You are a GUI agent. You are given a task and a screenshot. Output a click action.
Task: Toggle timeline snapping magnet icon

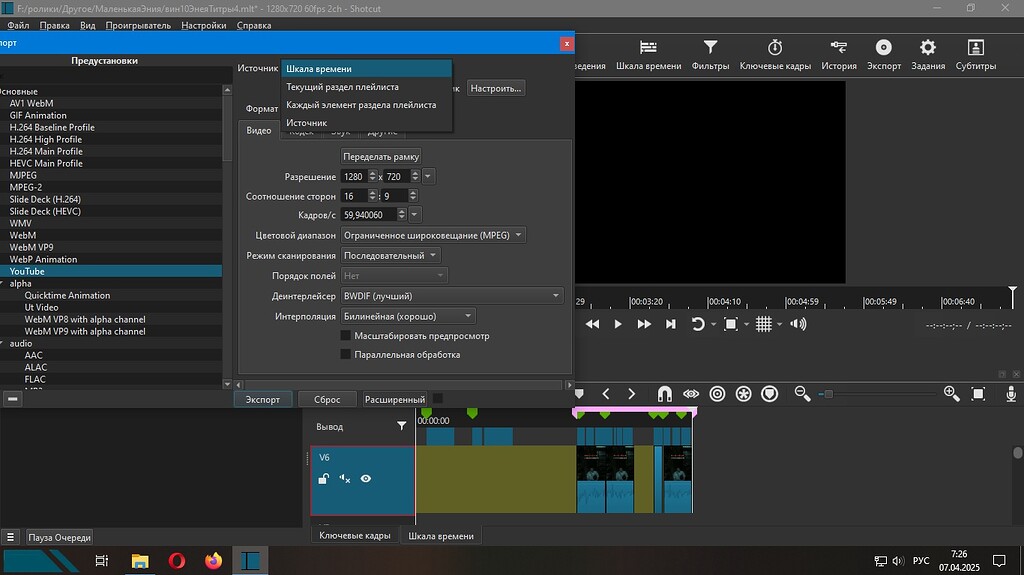coord(664,394)
